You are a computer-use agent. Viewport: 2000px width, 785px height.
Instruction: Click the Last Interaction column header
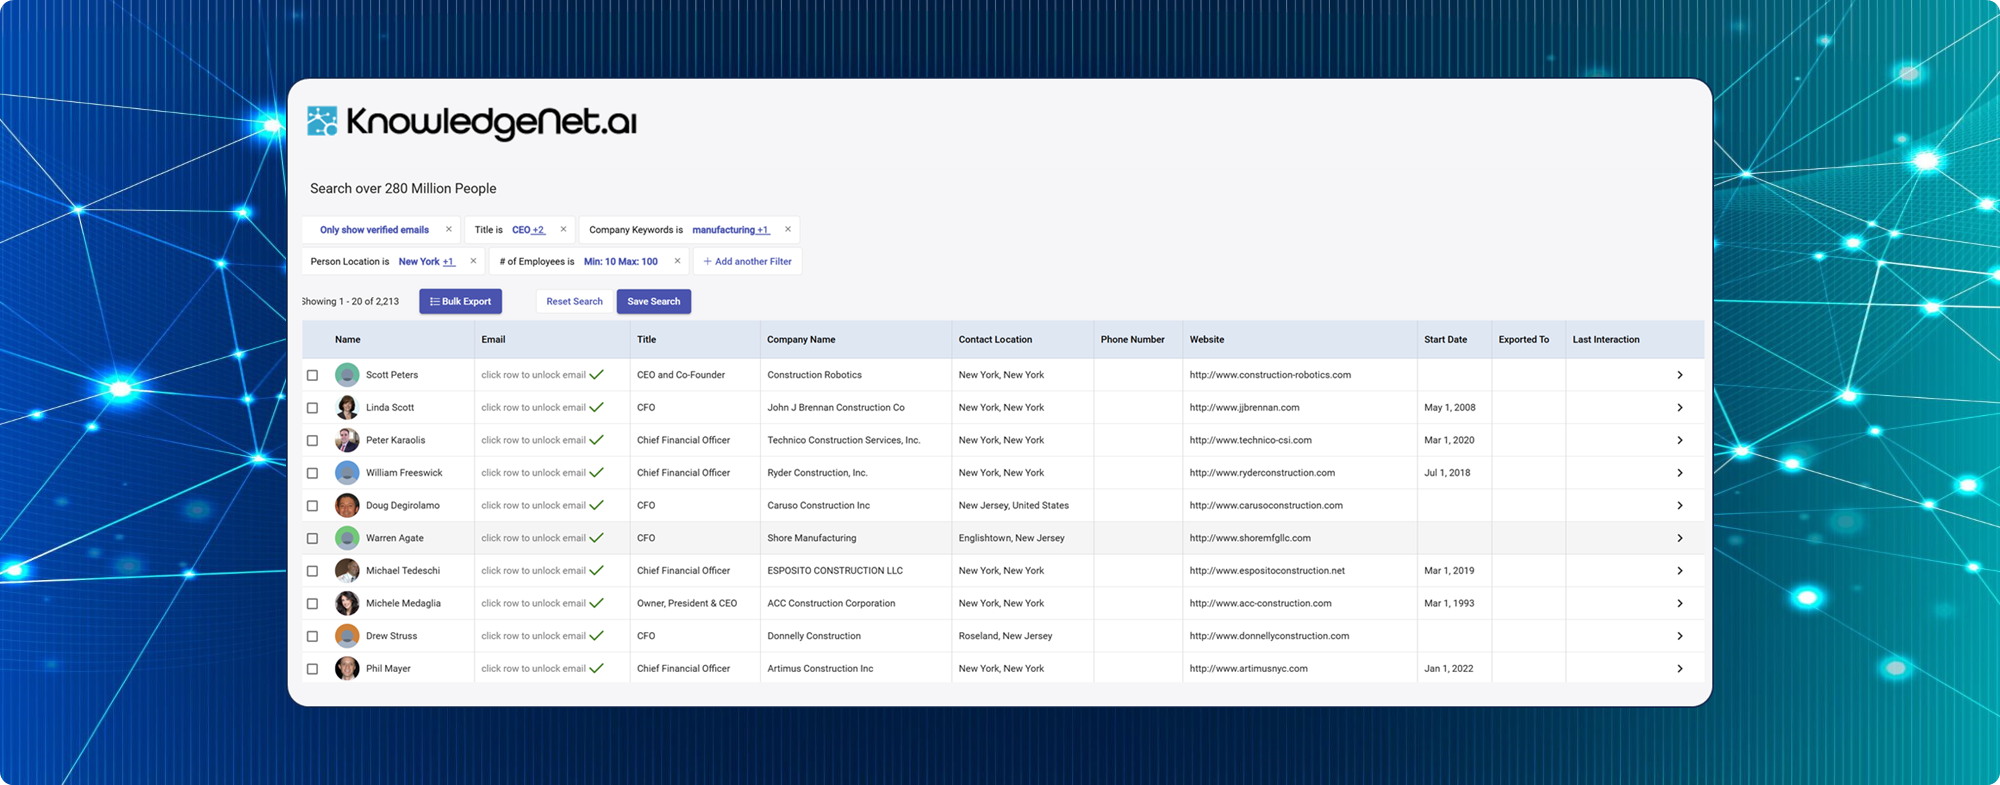pyautogui.click(x=1606, y=340)
